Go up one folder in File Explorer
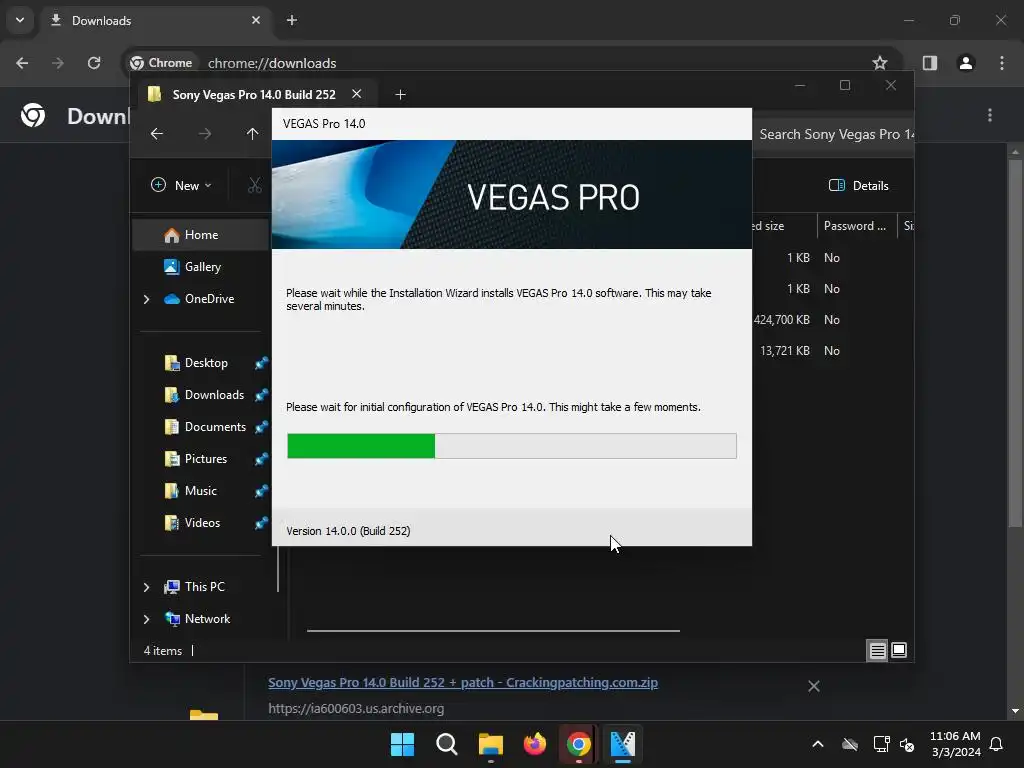 (252, 134)
